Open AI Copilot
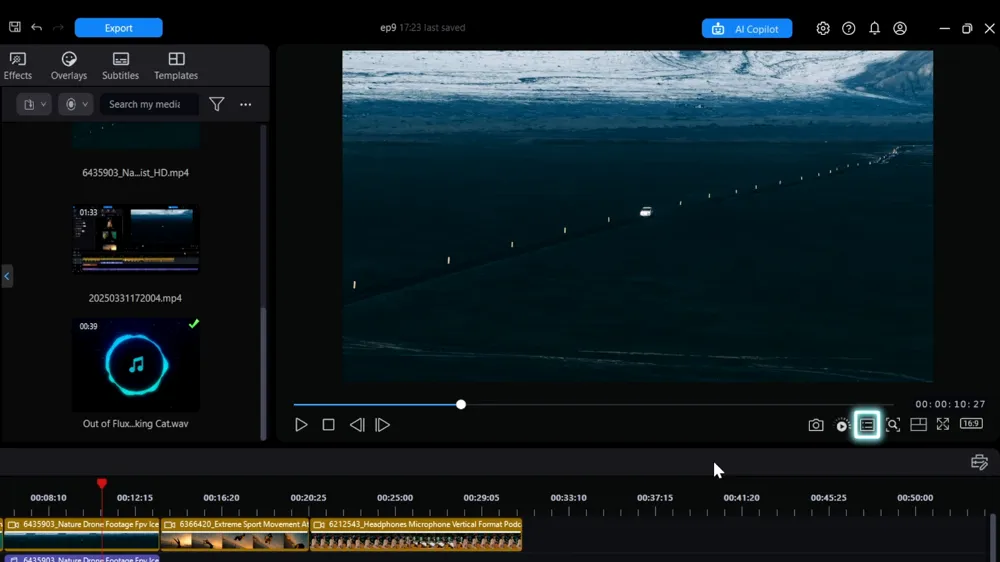This screenshot has height=562, width=1000. [747, 29]
